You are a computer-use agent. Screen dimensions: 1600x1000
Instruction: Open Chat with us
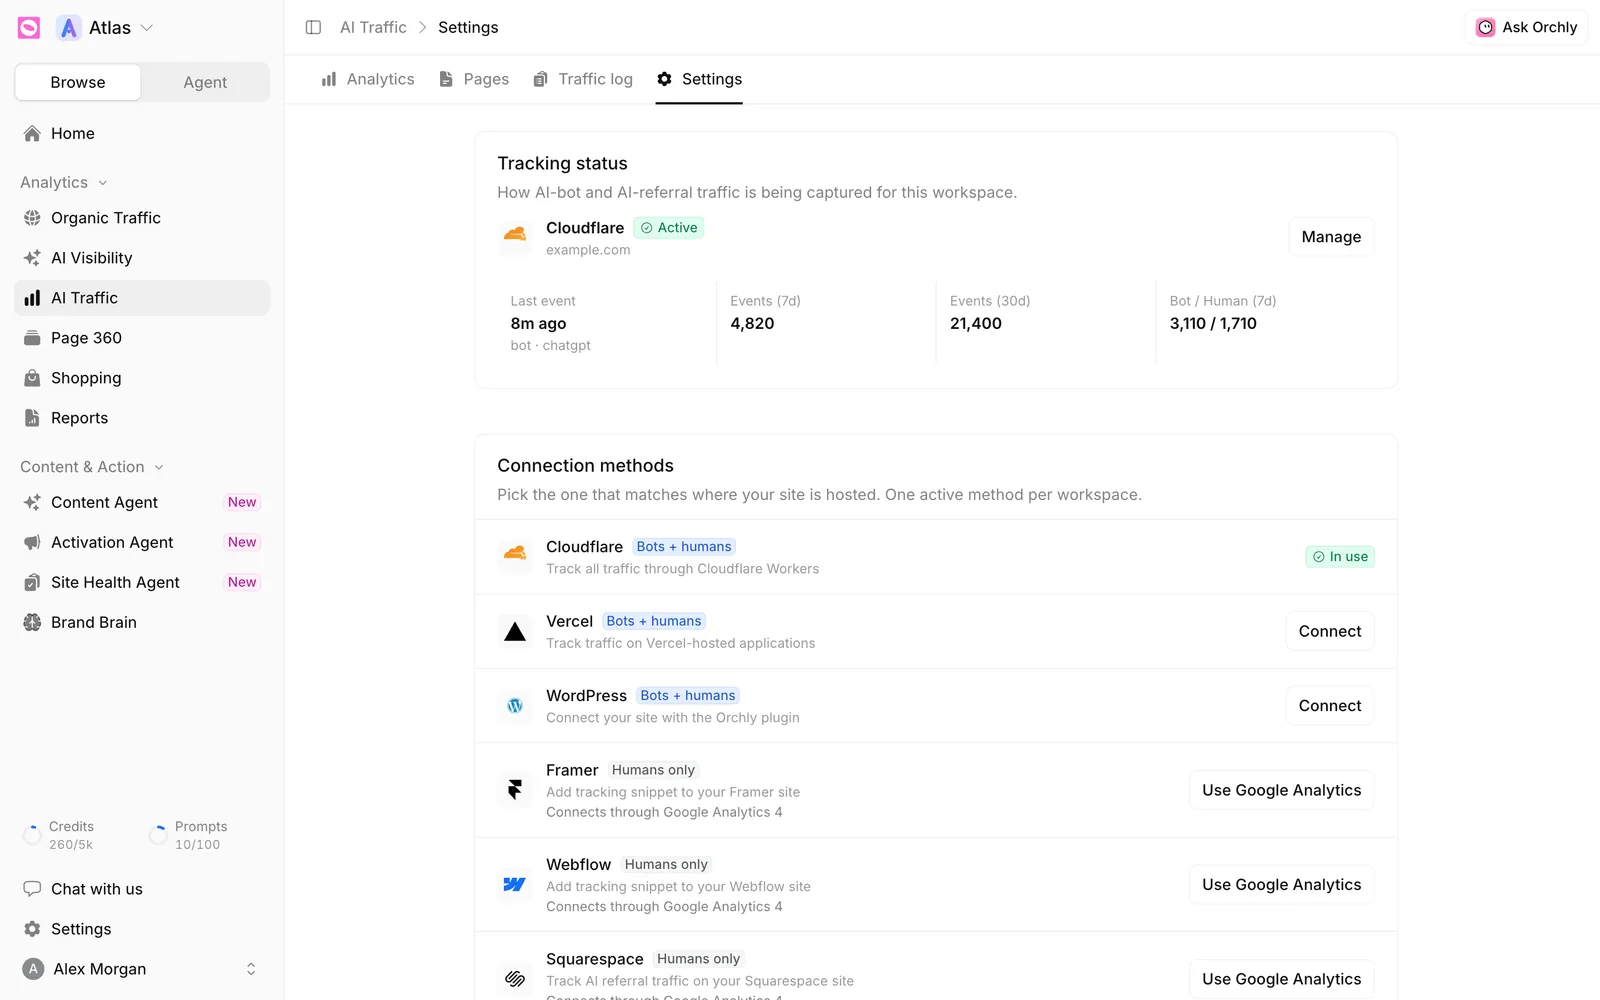click(142, 889)
